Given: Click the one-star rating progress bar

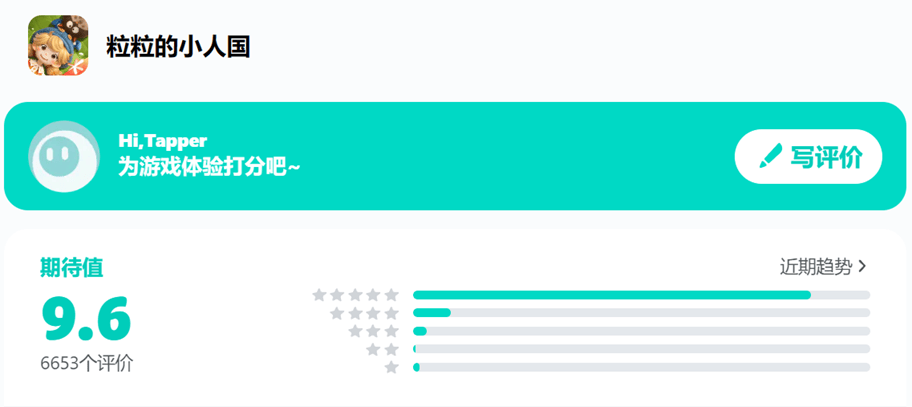Looking at the screenshot, I should (x=641, y=367).
